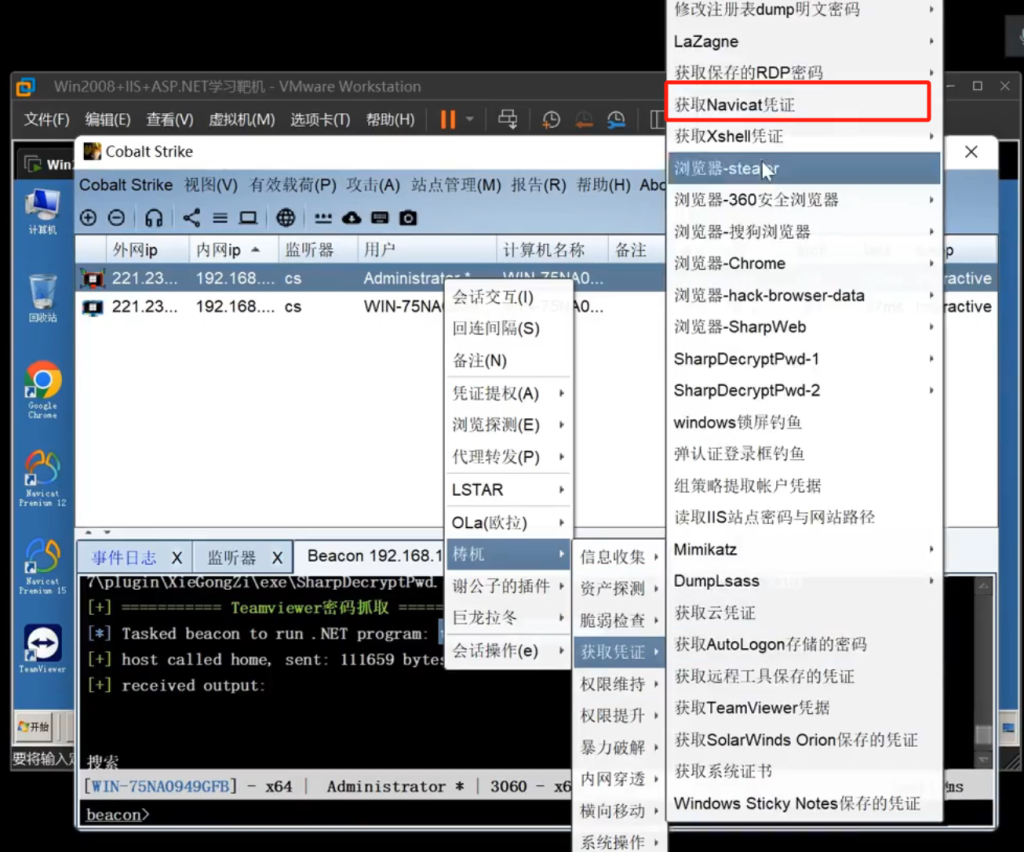Expand the LSTAR submenu arrow
This screenshot has height=852, width=1024.
561,490
